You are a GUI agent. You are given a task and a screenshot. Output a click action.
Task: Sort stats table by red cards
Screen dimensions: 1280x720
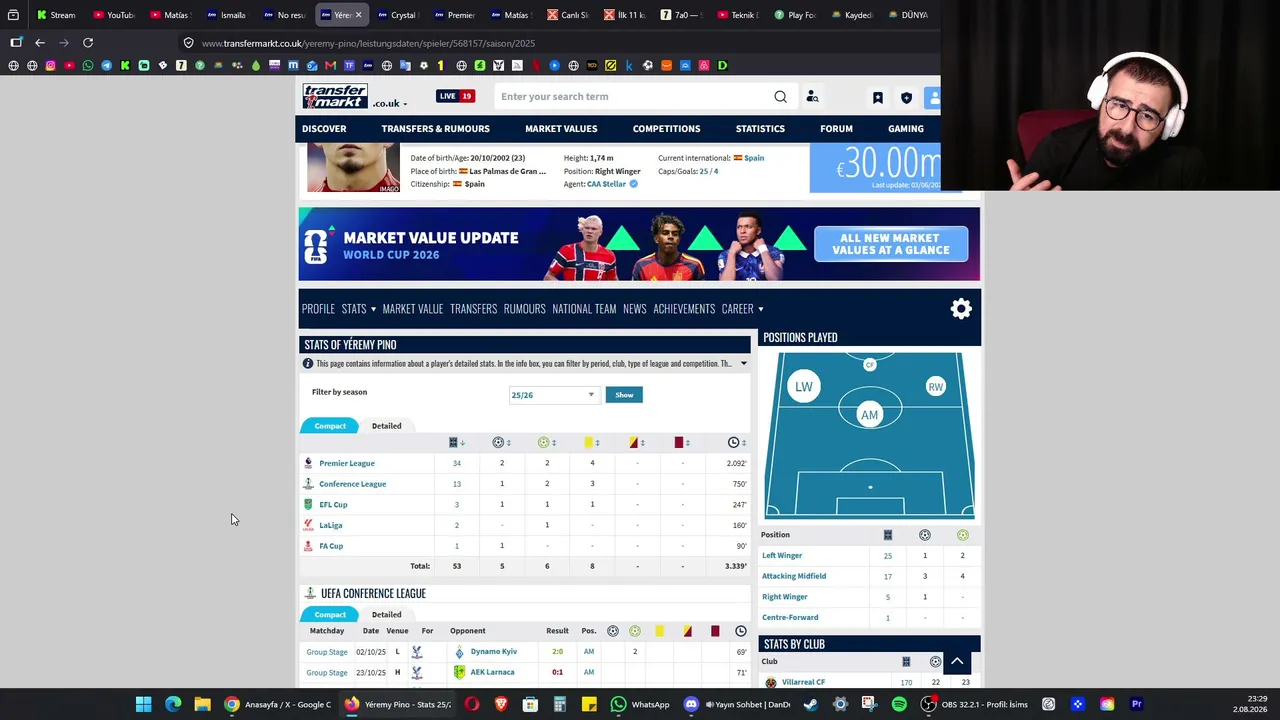[681, 442]
